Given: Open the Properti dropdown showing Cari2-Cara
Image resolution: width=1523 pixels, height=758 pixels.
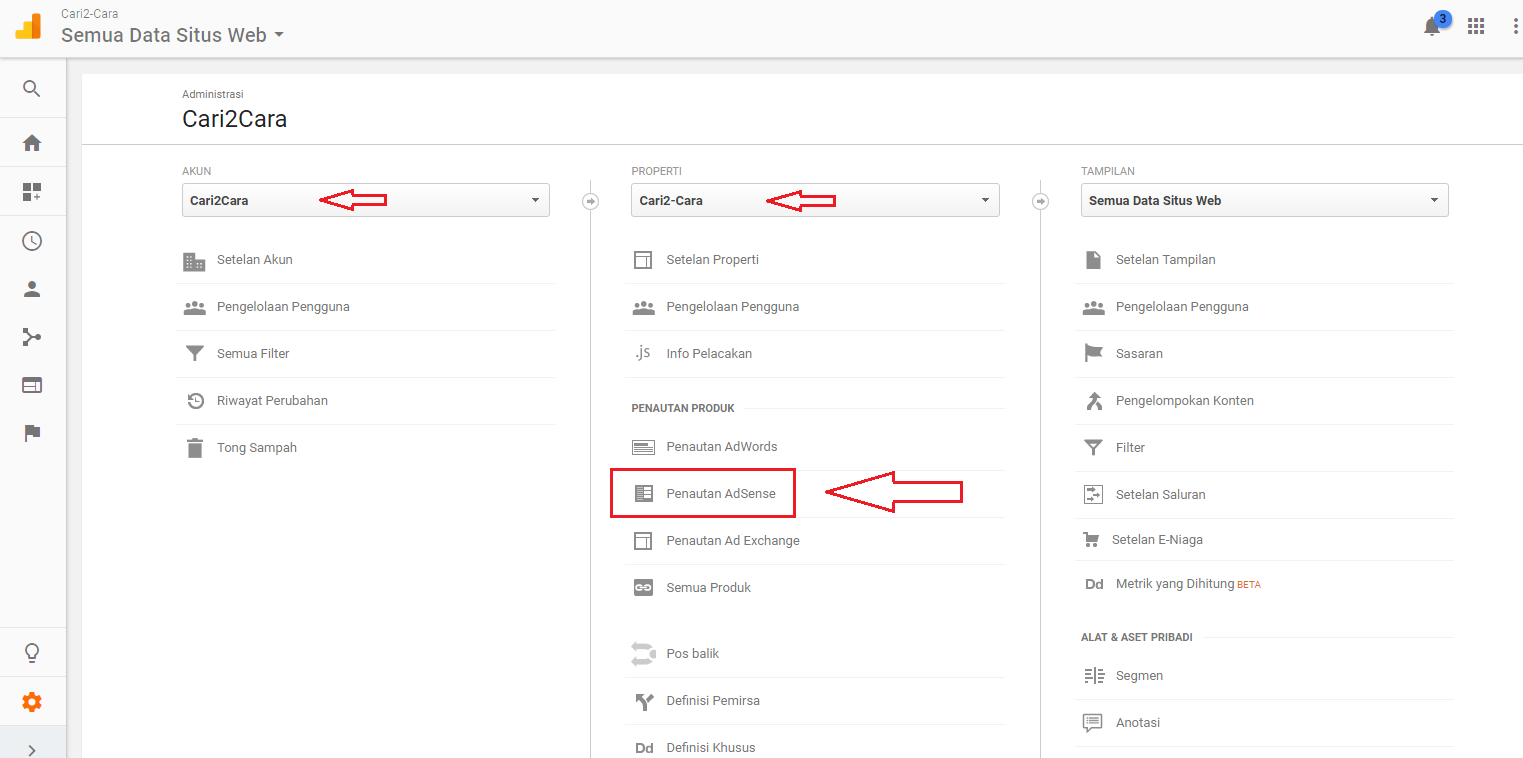Looking at the screenshot, I should (815, 200).
